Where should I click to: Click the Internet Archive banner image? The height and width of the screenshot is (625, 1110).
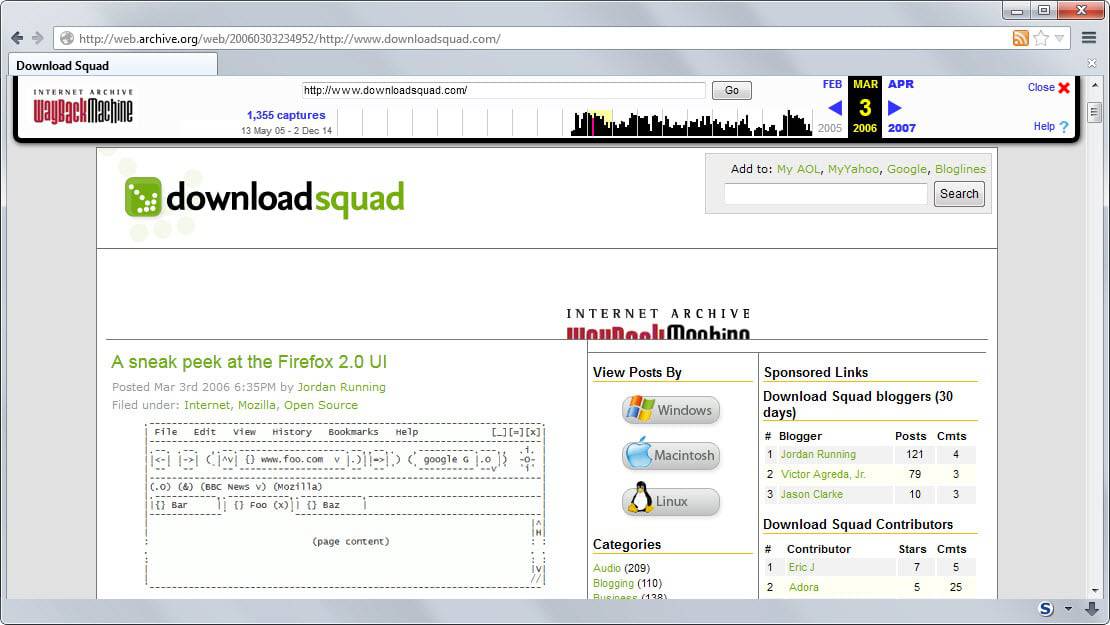tap(658, 323)
